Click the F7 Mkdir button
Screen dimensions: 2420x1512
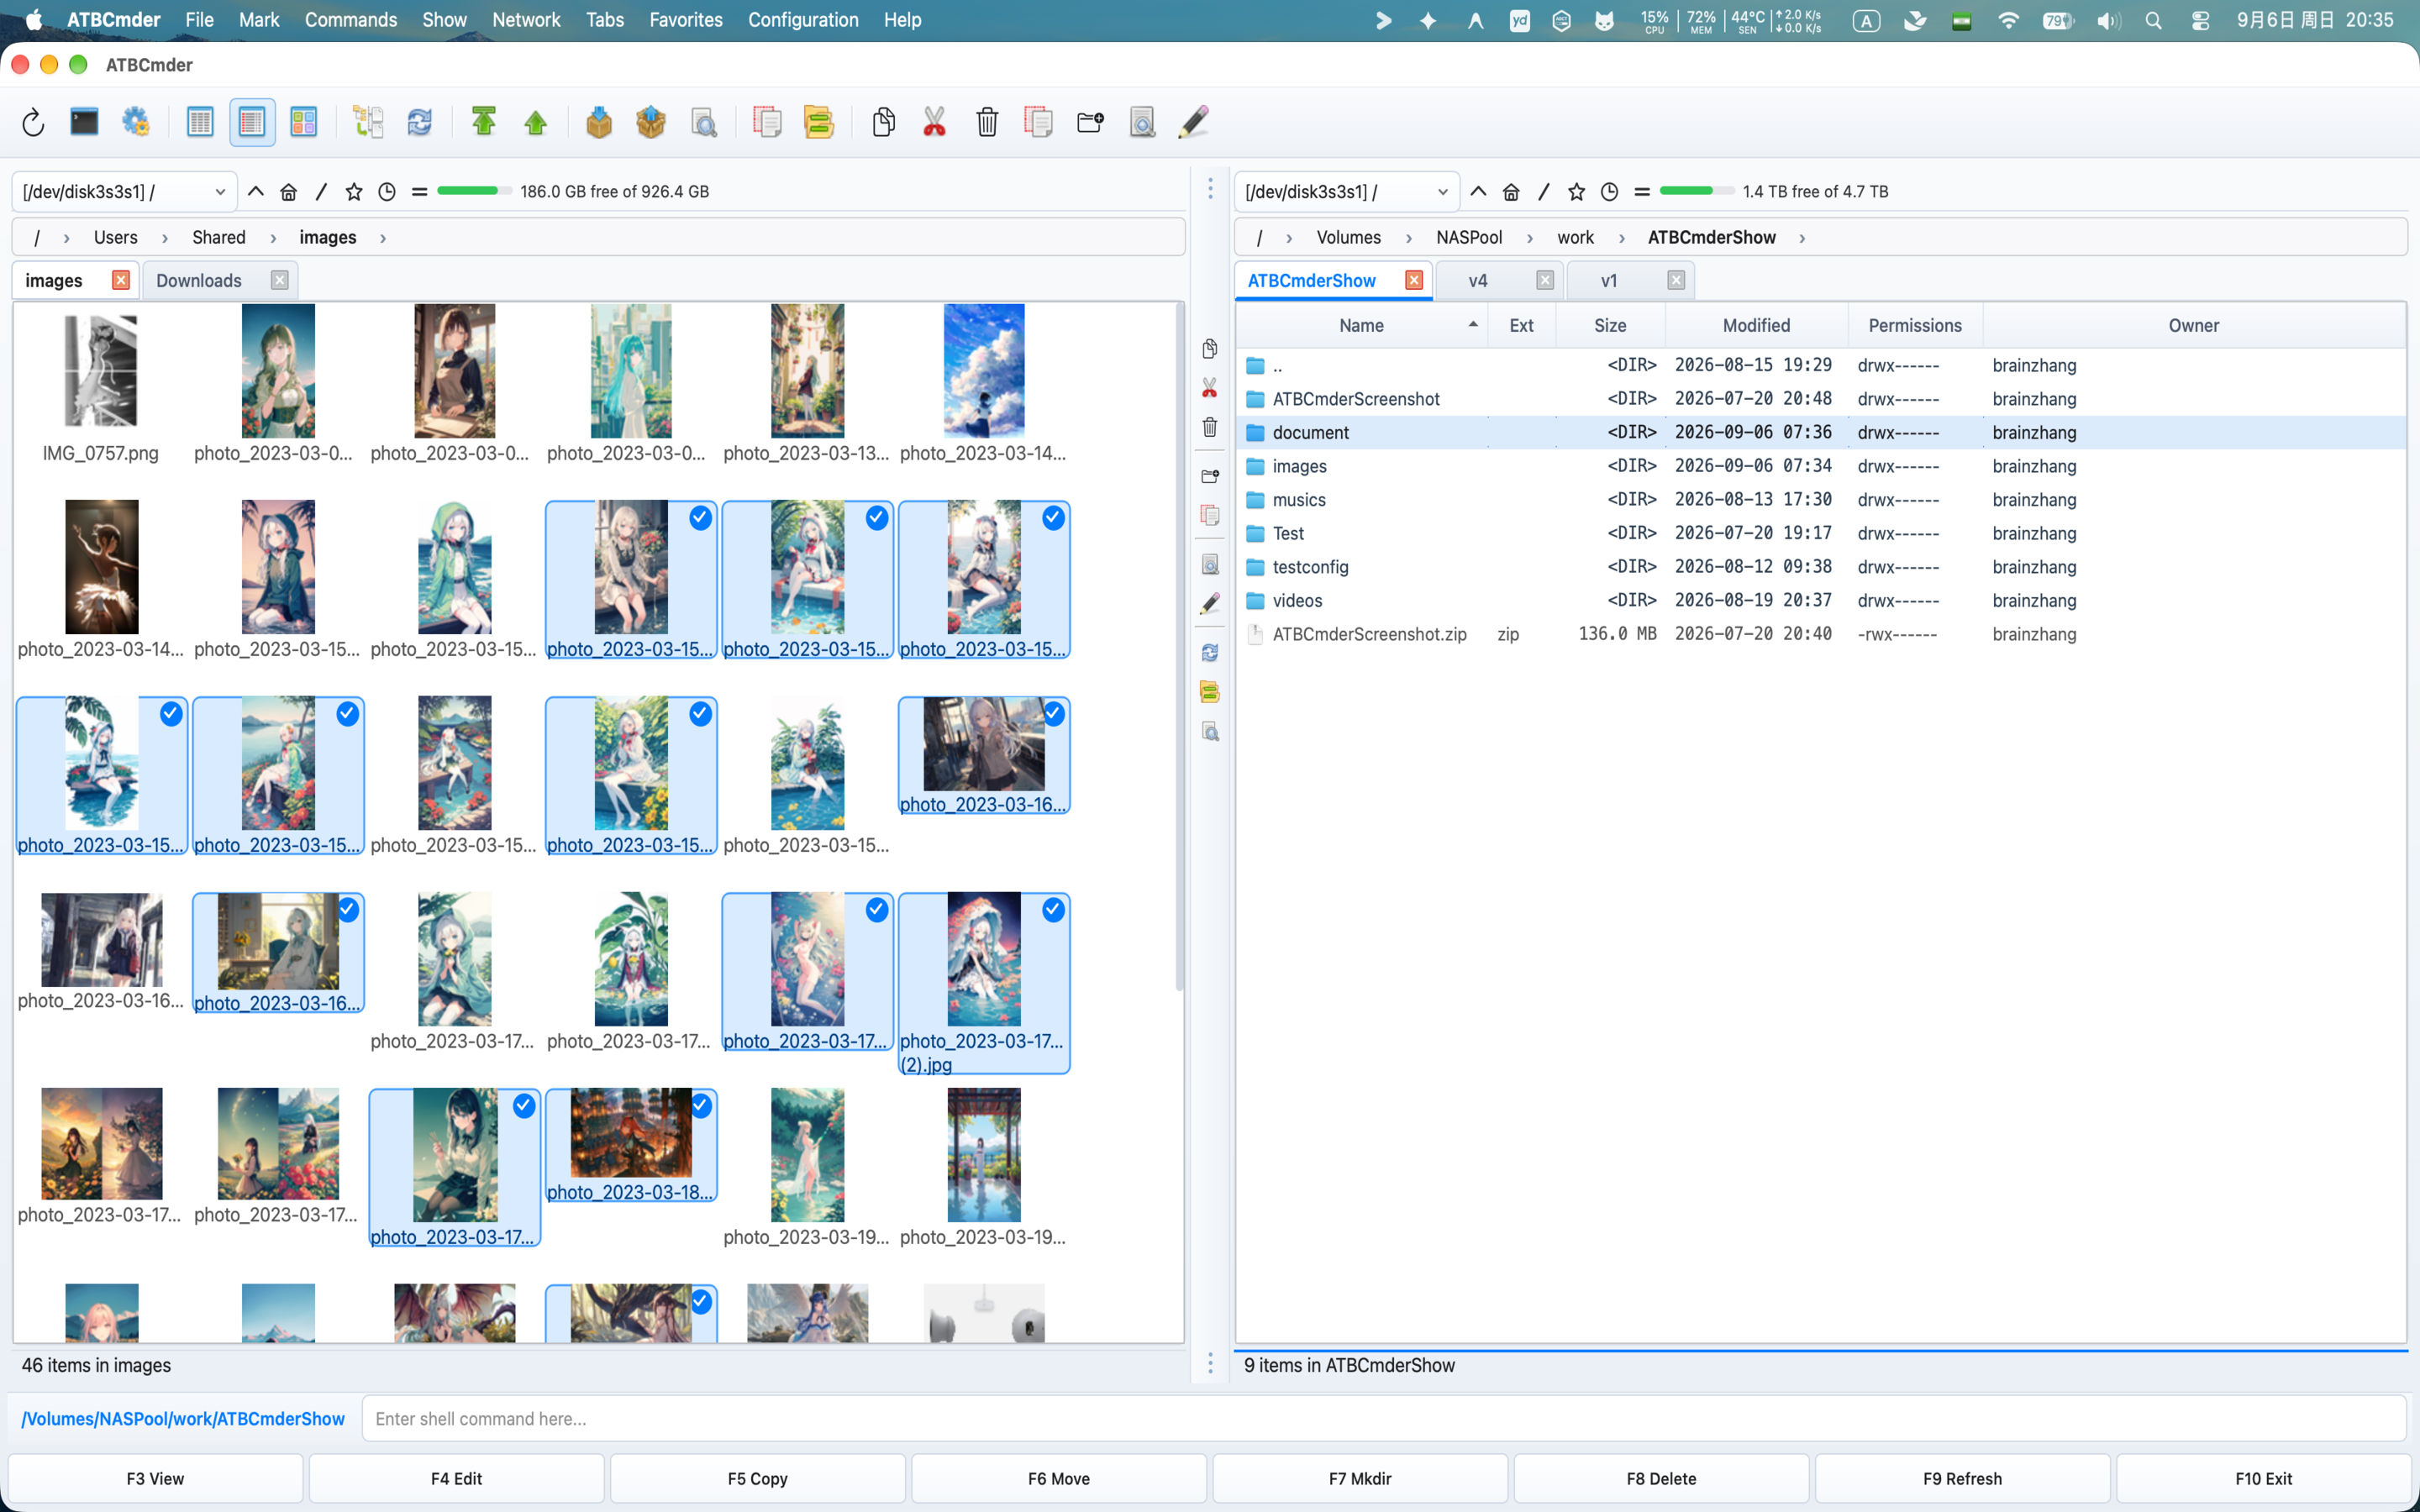tap(1360, 1478)
